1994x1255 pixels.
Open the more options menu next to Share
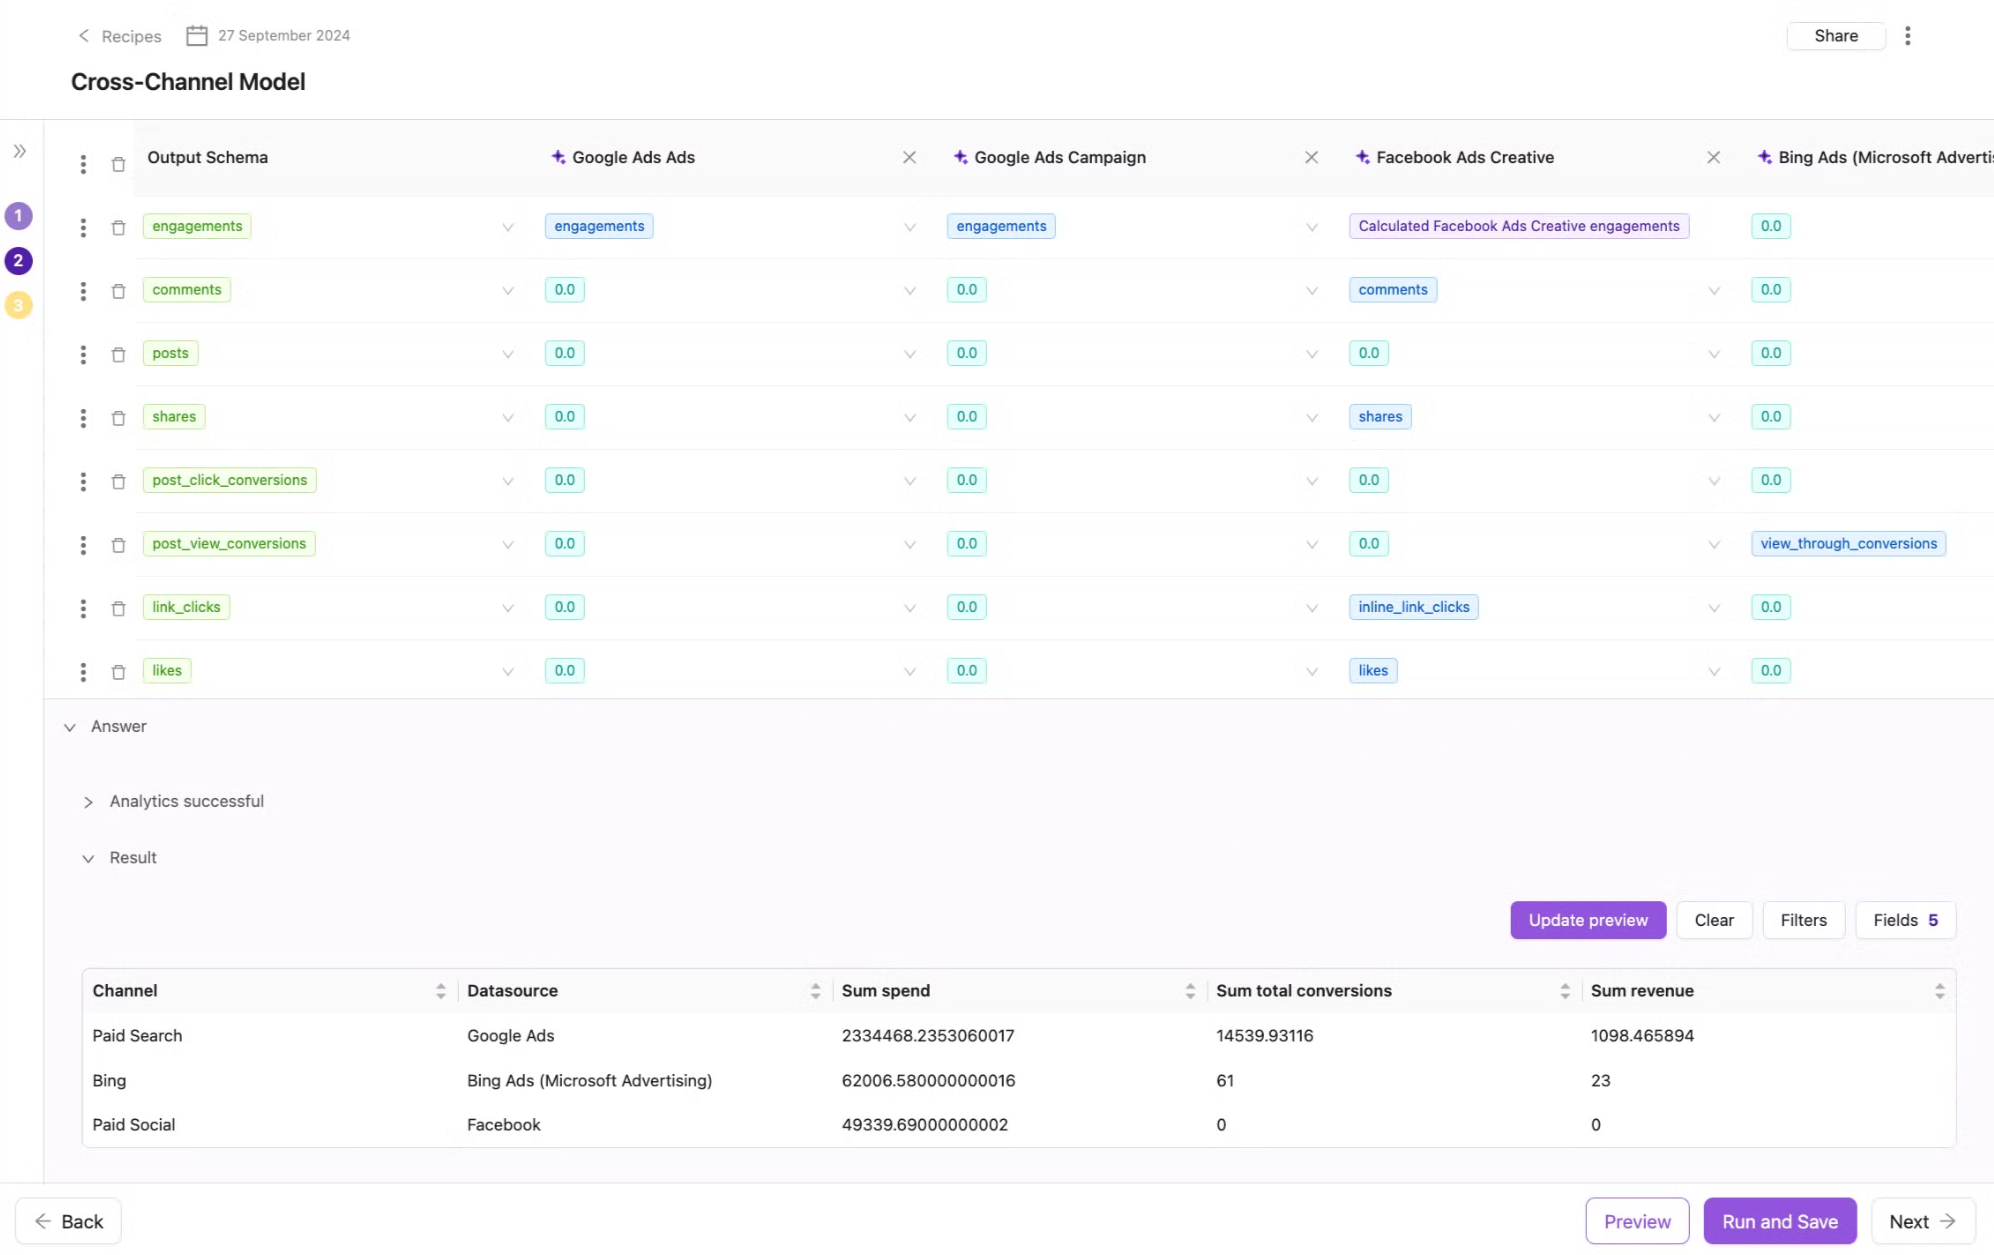click(1907, 36)
